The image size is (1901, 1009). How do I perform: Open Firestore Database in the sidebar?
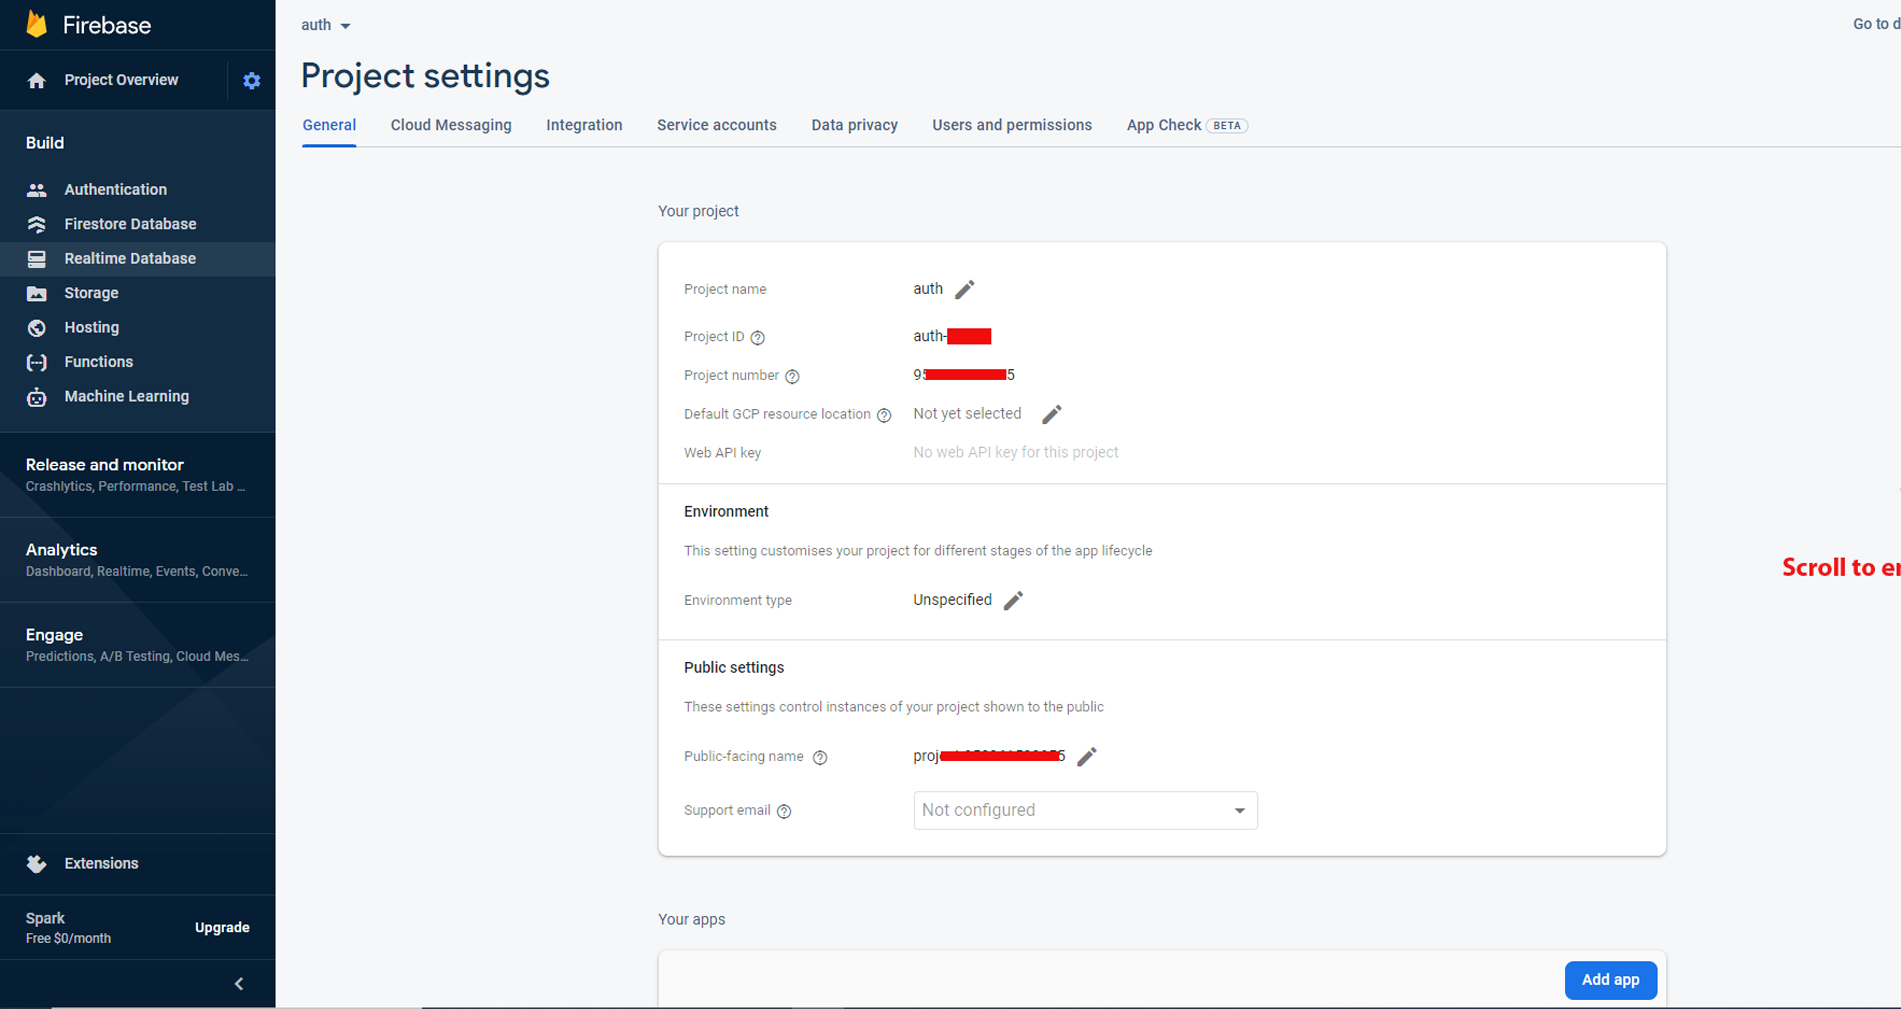point(130,224)
